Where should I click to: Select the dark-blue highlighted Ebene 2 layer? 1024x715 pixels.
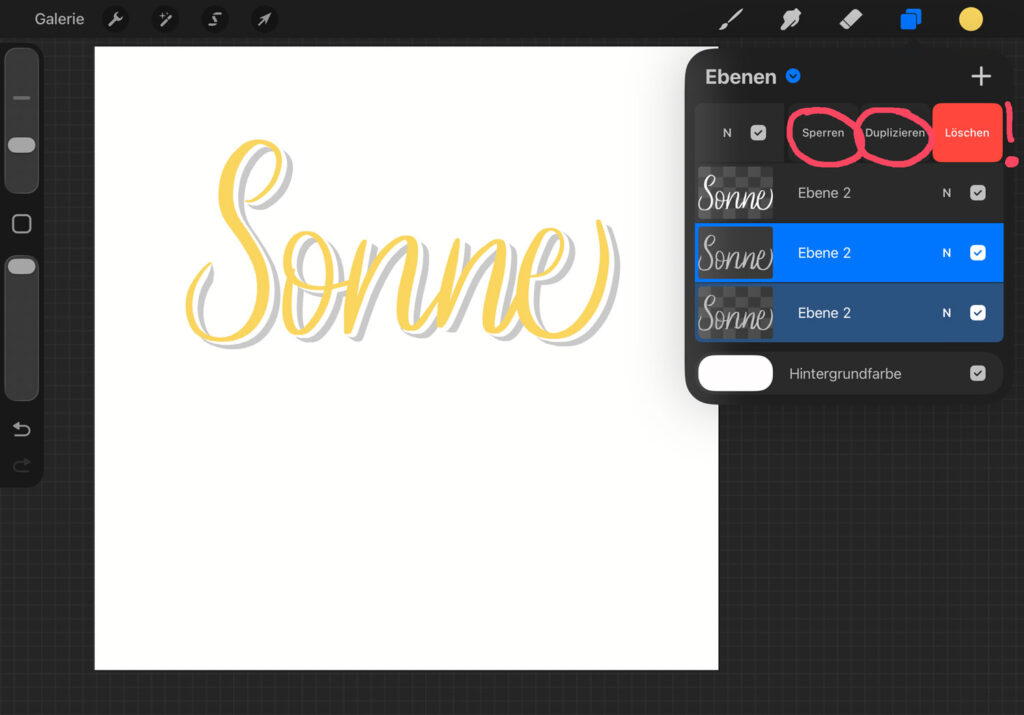(849, 313)
